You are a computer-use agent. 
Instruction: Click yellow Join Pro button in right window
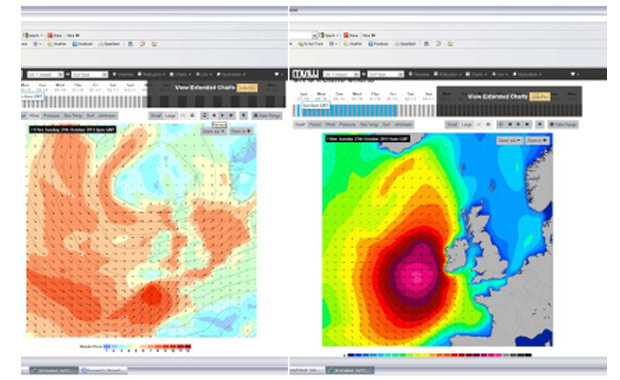[x=540, y=96]
